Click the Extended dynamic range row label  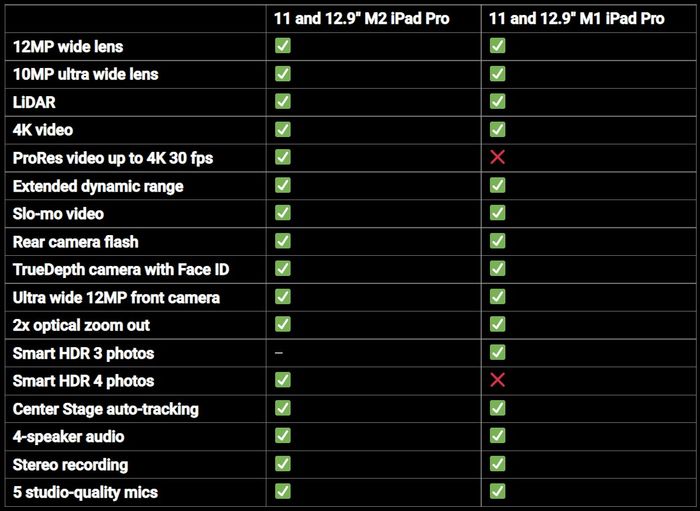(x=98, y=186)
